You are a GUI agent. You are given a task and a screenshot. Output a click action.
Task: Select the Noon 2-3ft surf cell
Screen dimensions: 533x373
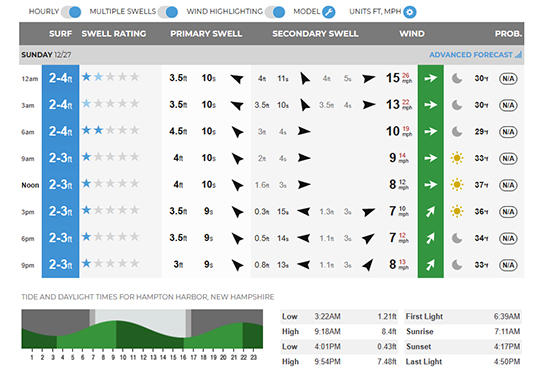tap(61, 185)
